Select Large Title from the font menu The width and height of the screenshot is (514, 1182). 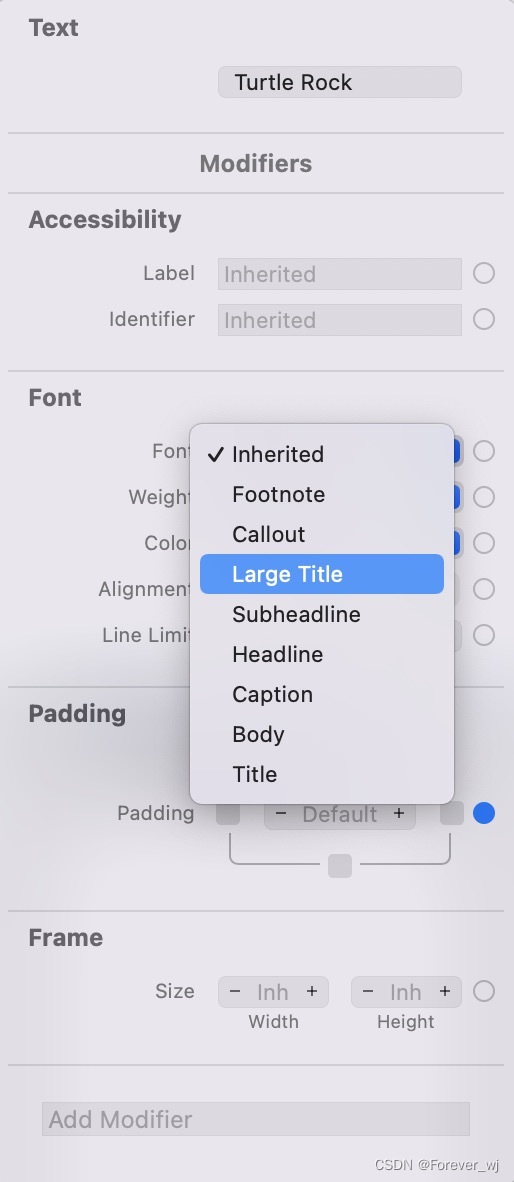coord(322,574)
